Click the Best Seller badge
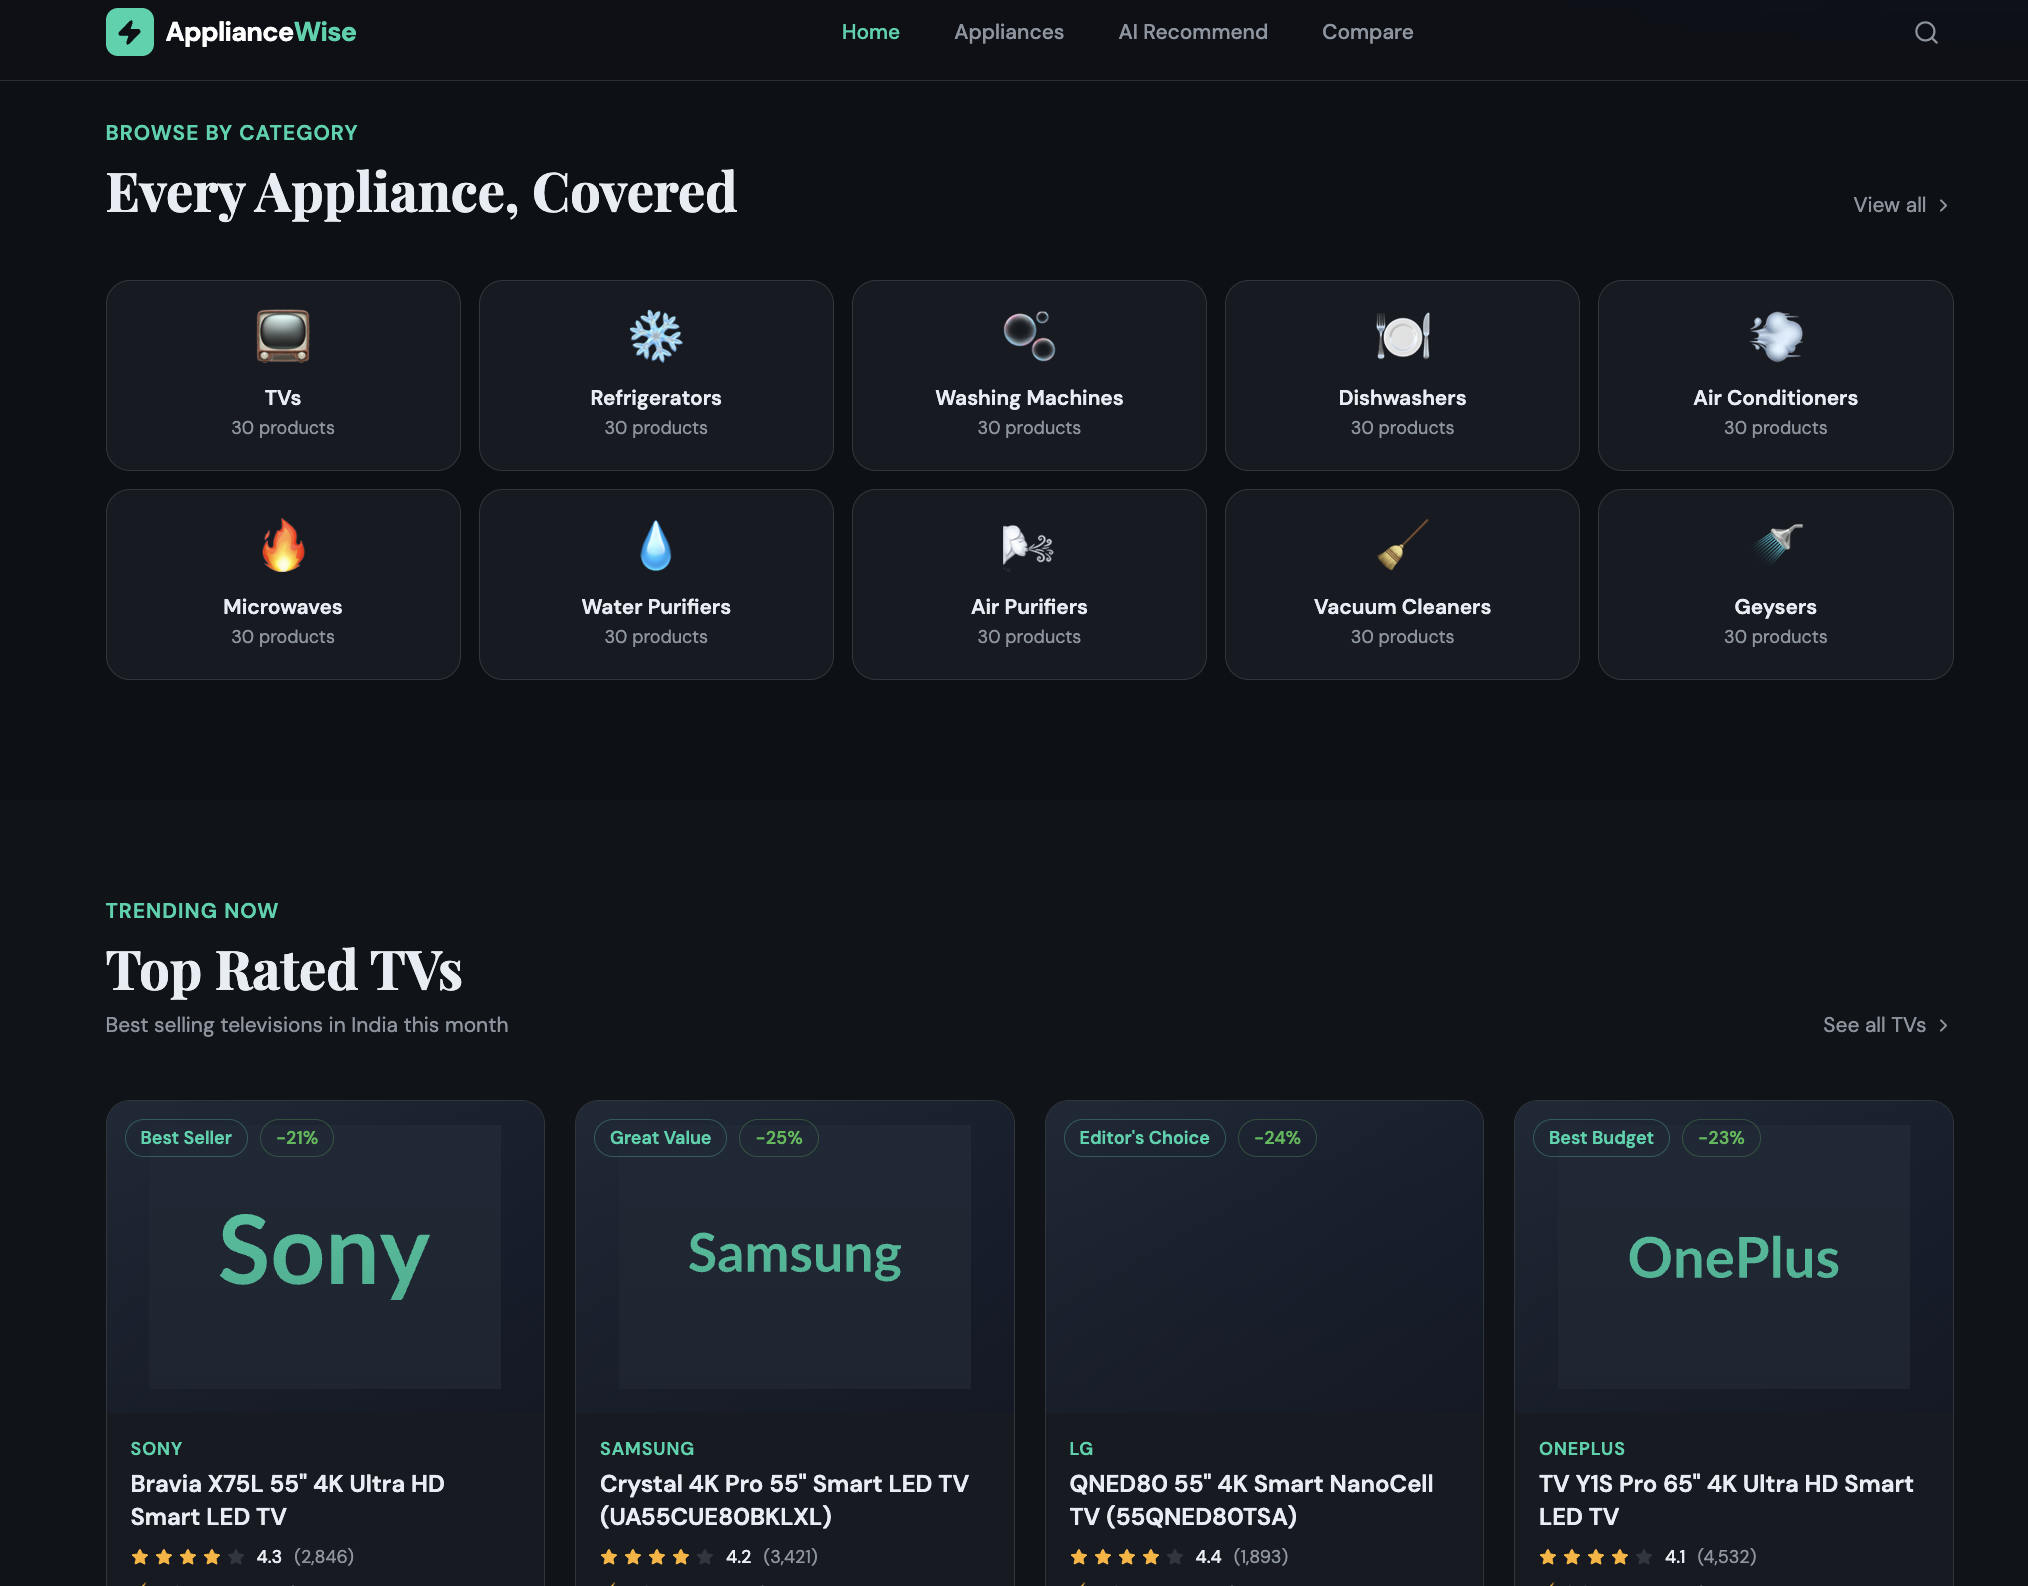This screenshot has width=2028, height=1586. click(x=186, y=1138)
